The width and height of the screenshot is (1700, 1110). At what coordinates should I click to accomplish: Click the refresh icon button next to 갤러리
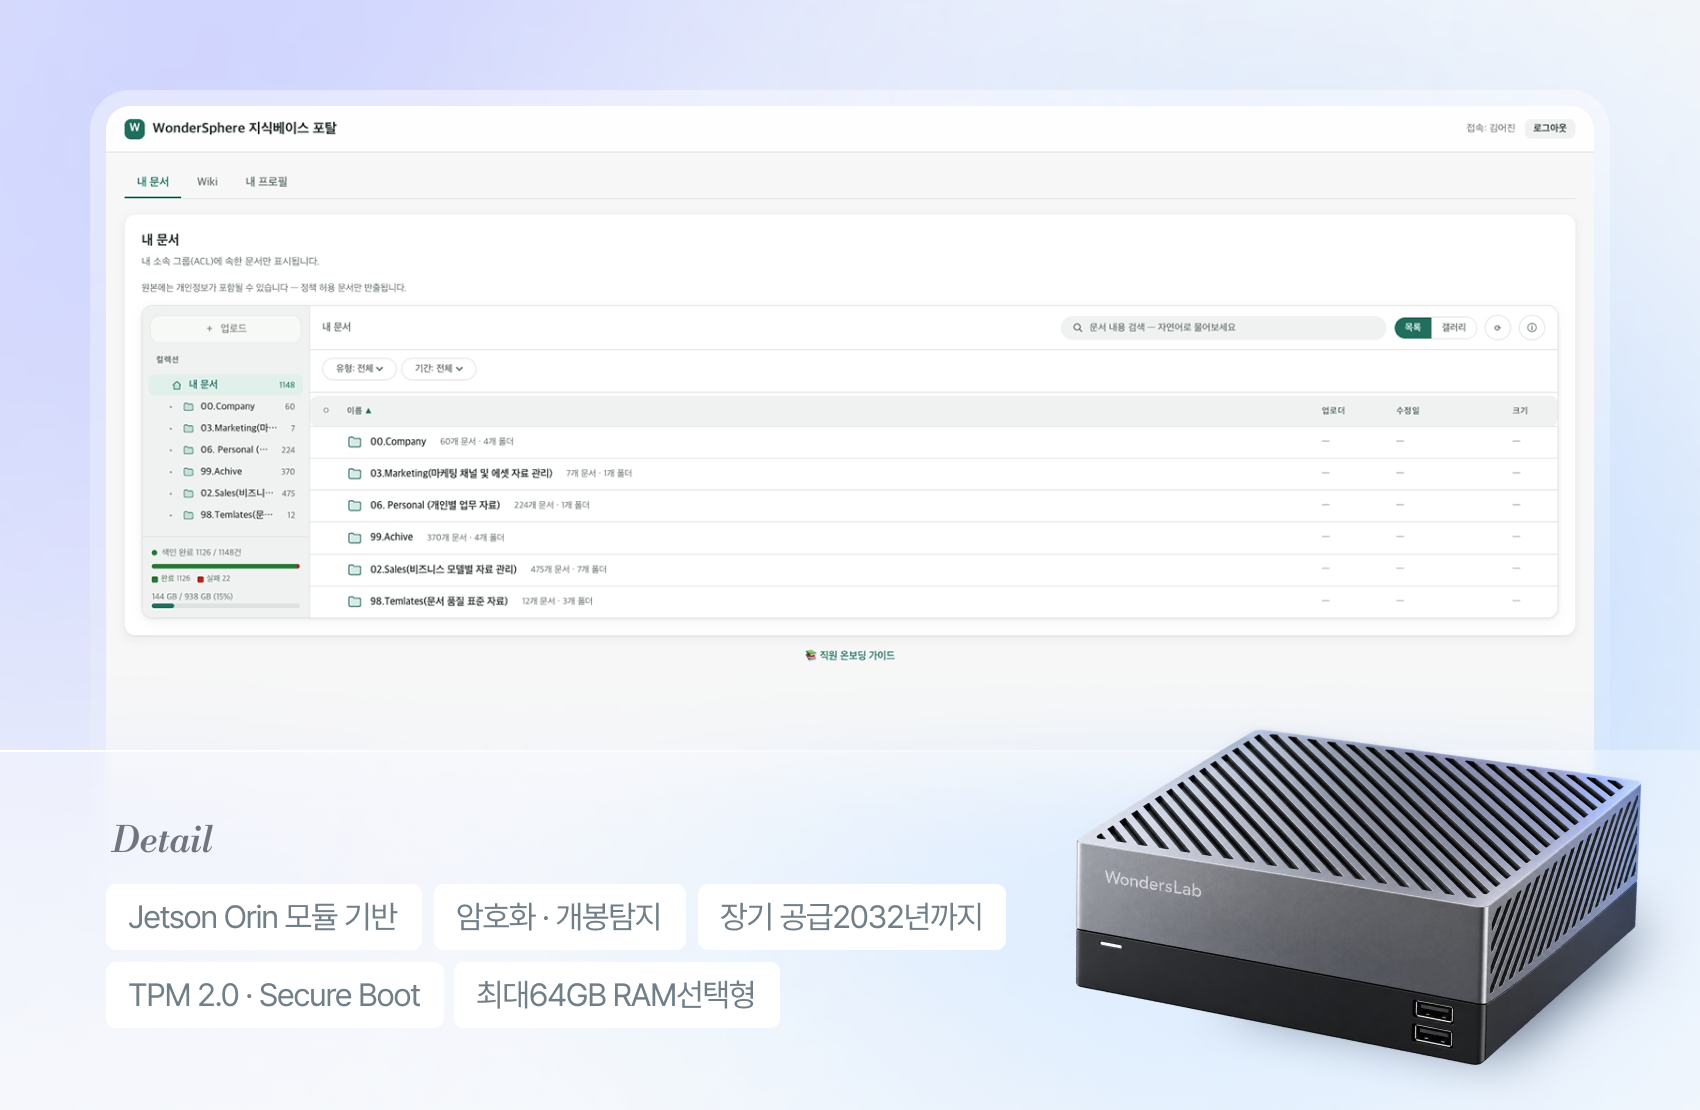click(x=1497, y=328)
